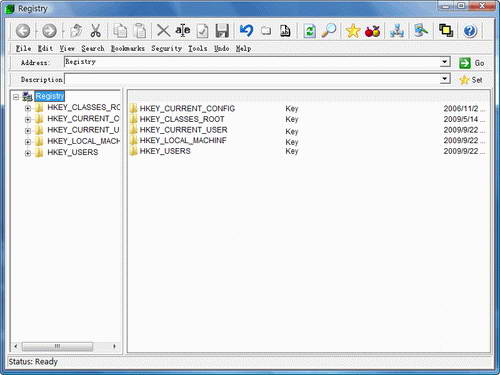This screenshot has width=500, height=375.
Task: Open the Security menu
Action: coord(166,49)
